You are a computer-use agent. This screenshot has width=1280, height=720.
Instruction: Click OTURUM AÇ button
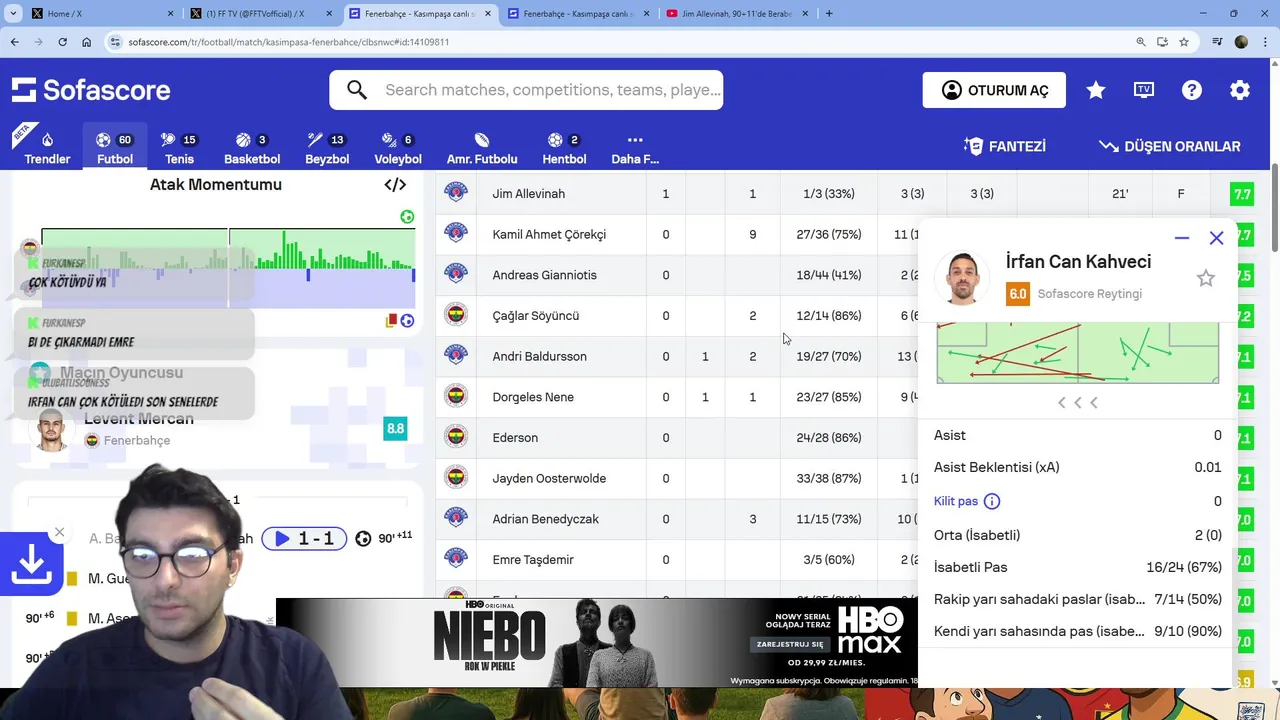point(994,90)
